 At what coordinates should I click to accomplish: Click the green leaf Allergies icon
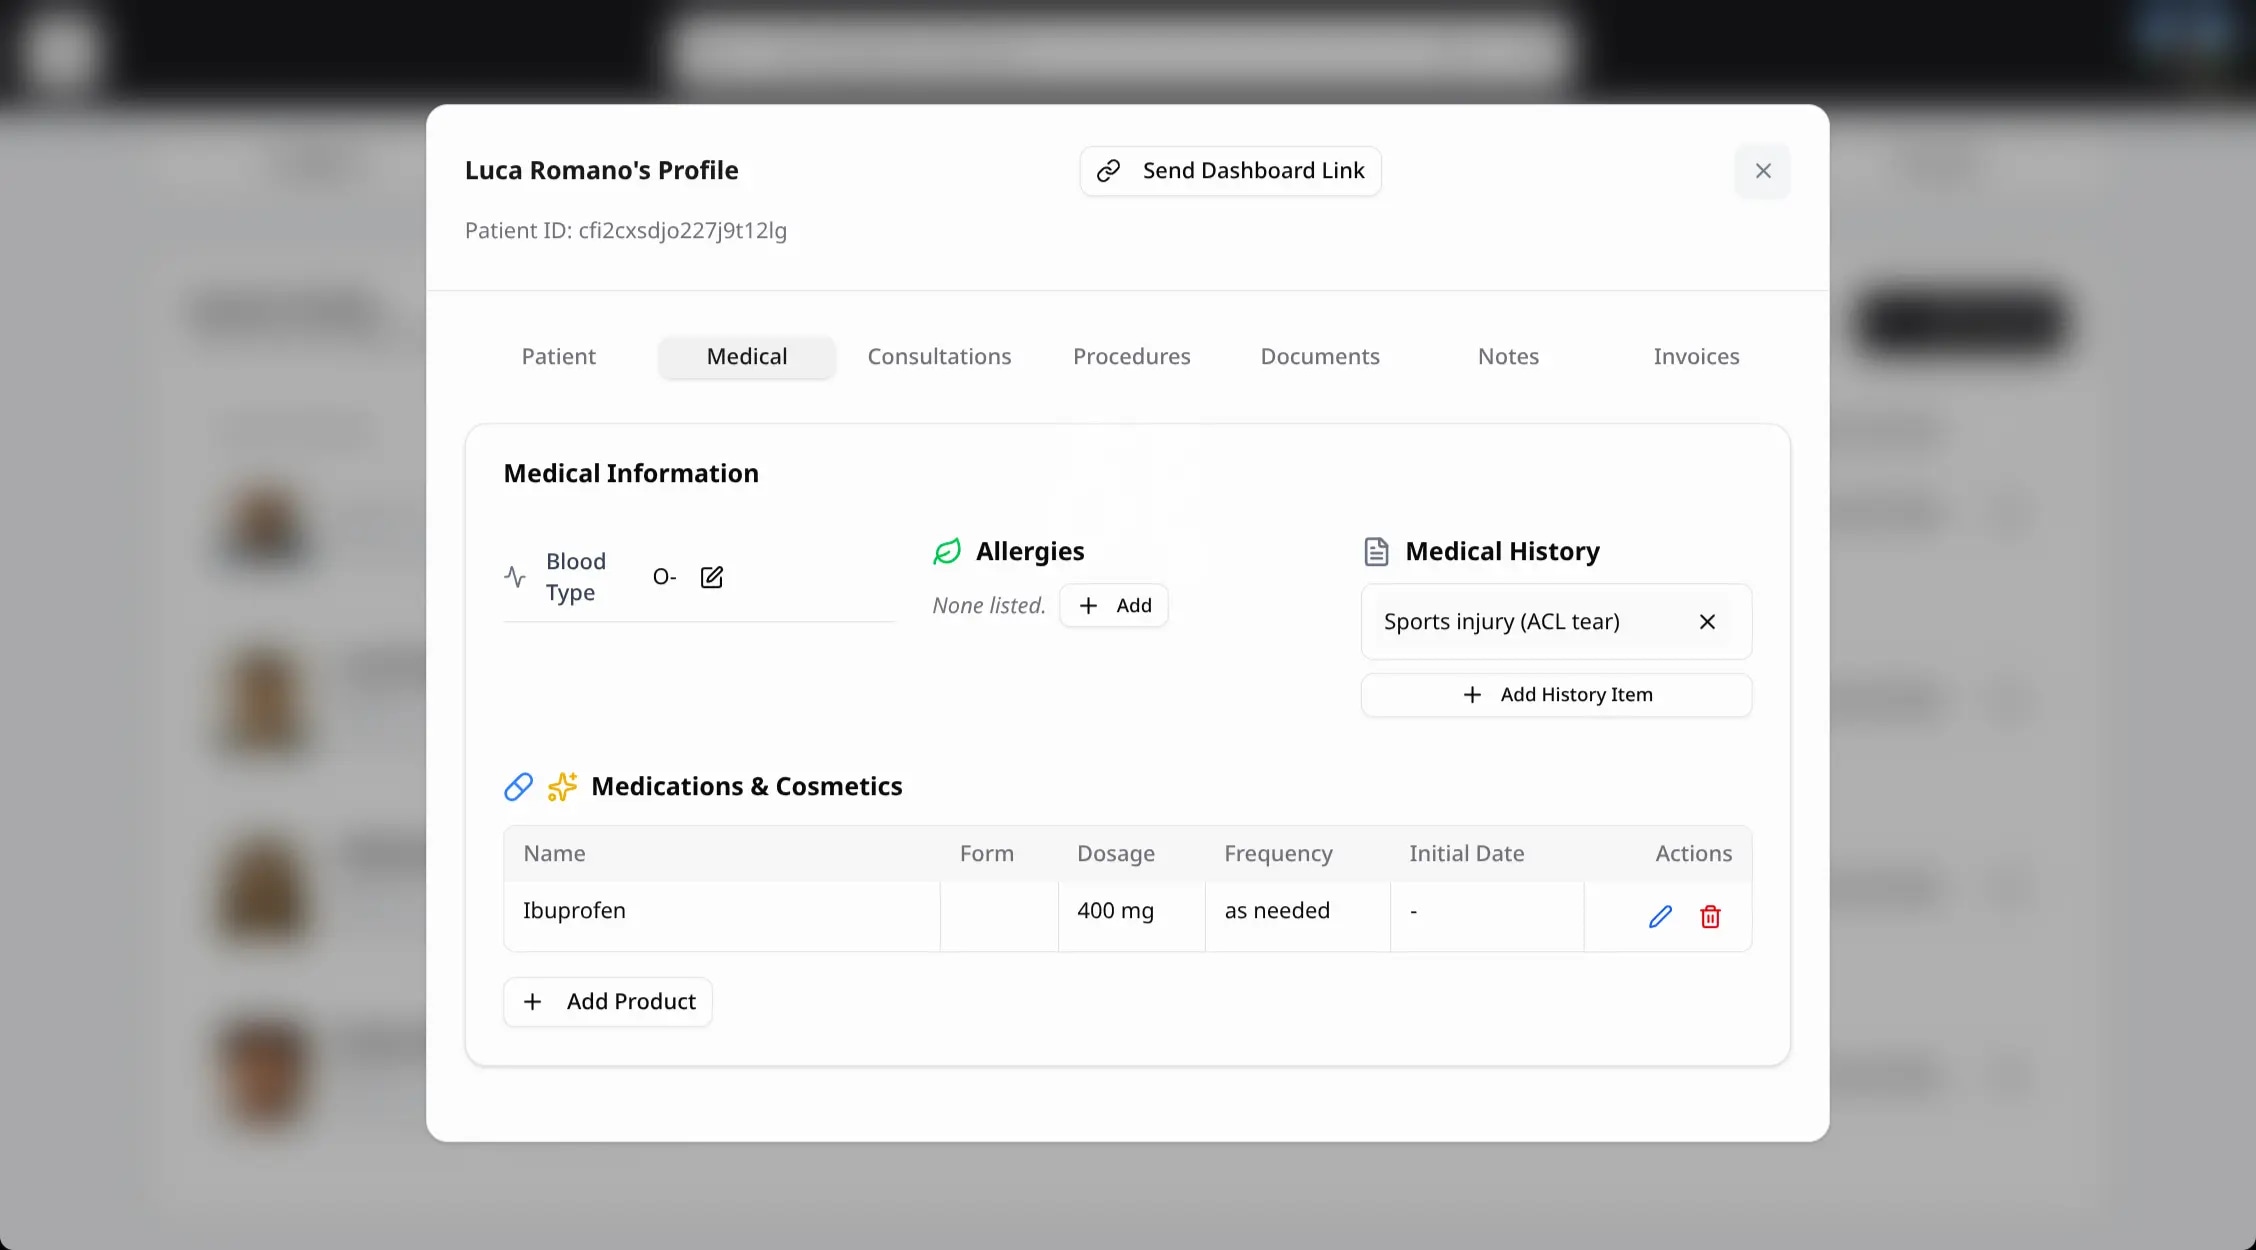[x=946, y=551]
